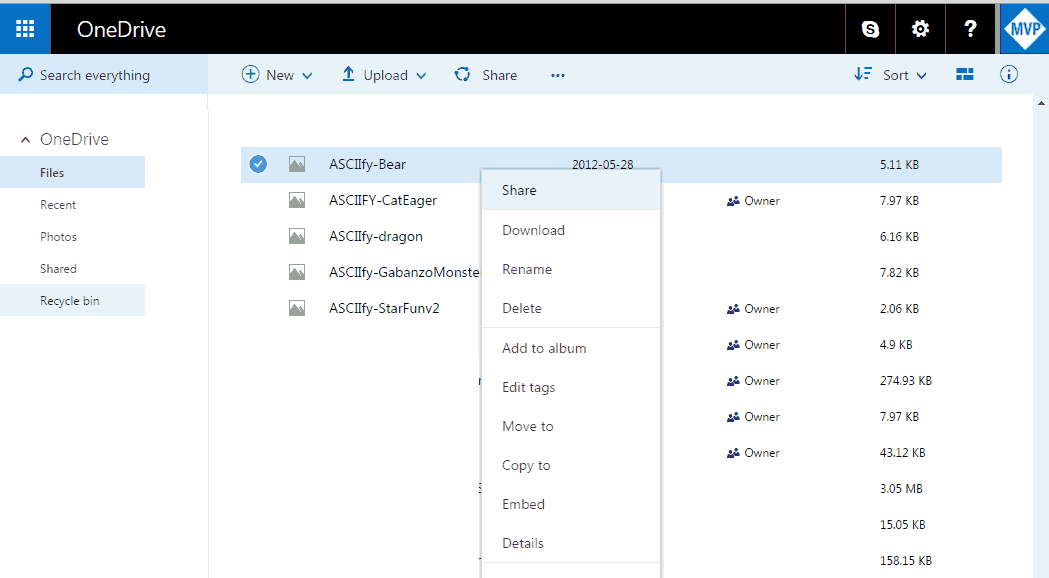Open Skype from the top bar
1049x578 pixels.
pyautogui.click(x=869, y=28)
